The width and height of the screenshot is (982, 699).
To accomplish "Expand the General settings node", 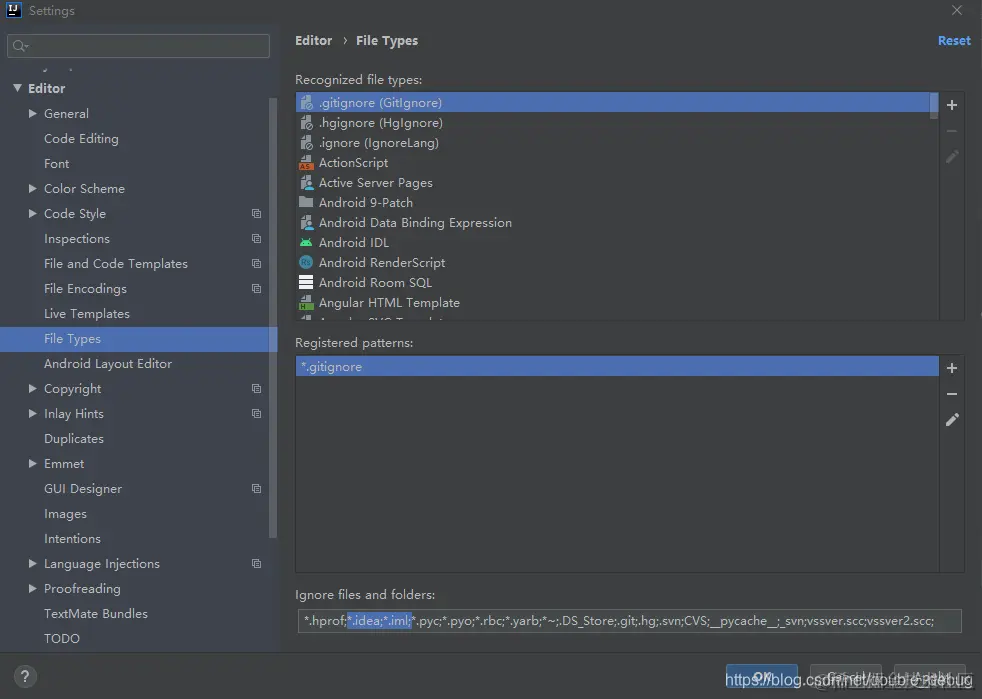I will pos(33,113).
